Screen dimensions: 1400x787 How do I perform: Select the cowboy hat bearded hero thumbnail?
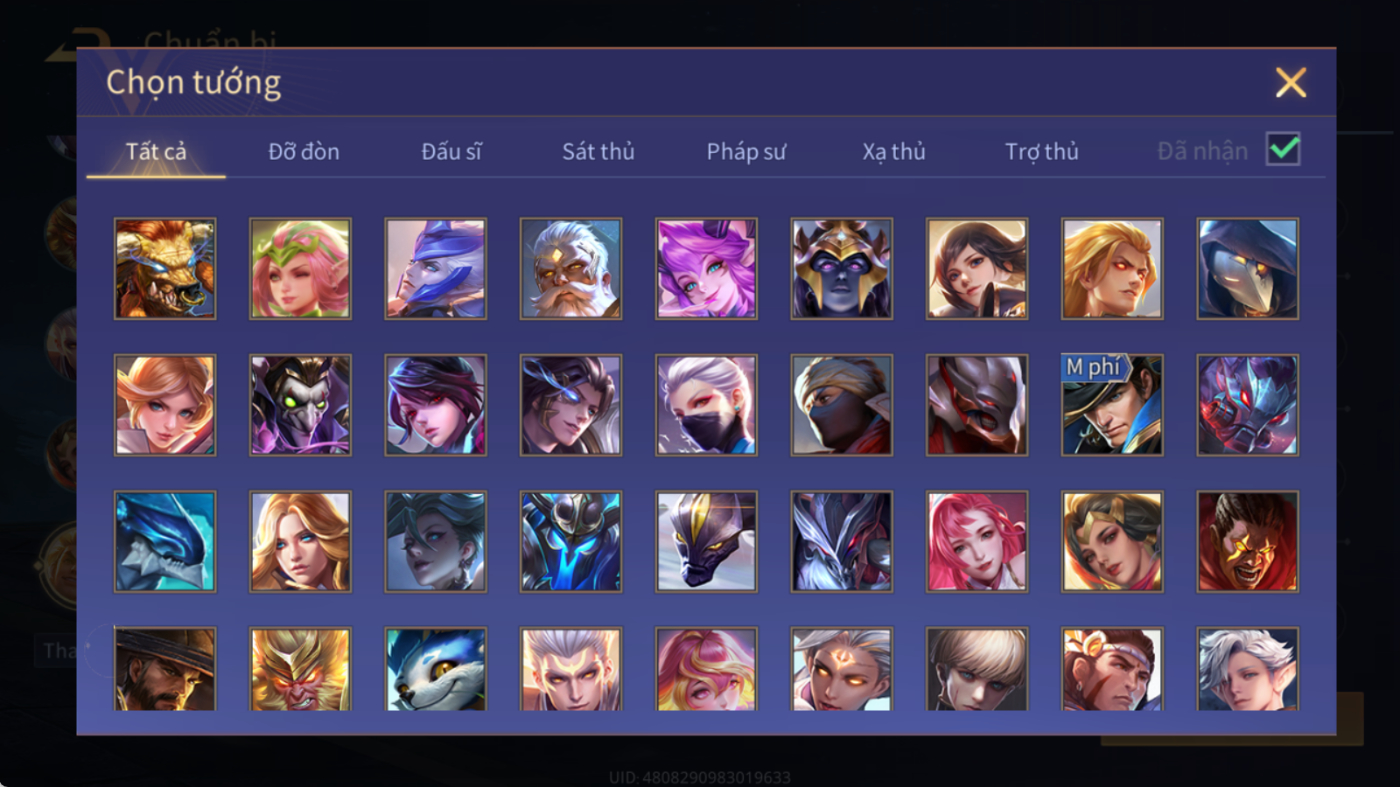165,669
